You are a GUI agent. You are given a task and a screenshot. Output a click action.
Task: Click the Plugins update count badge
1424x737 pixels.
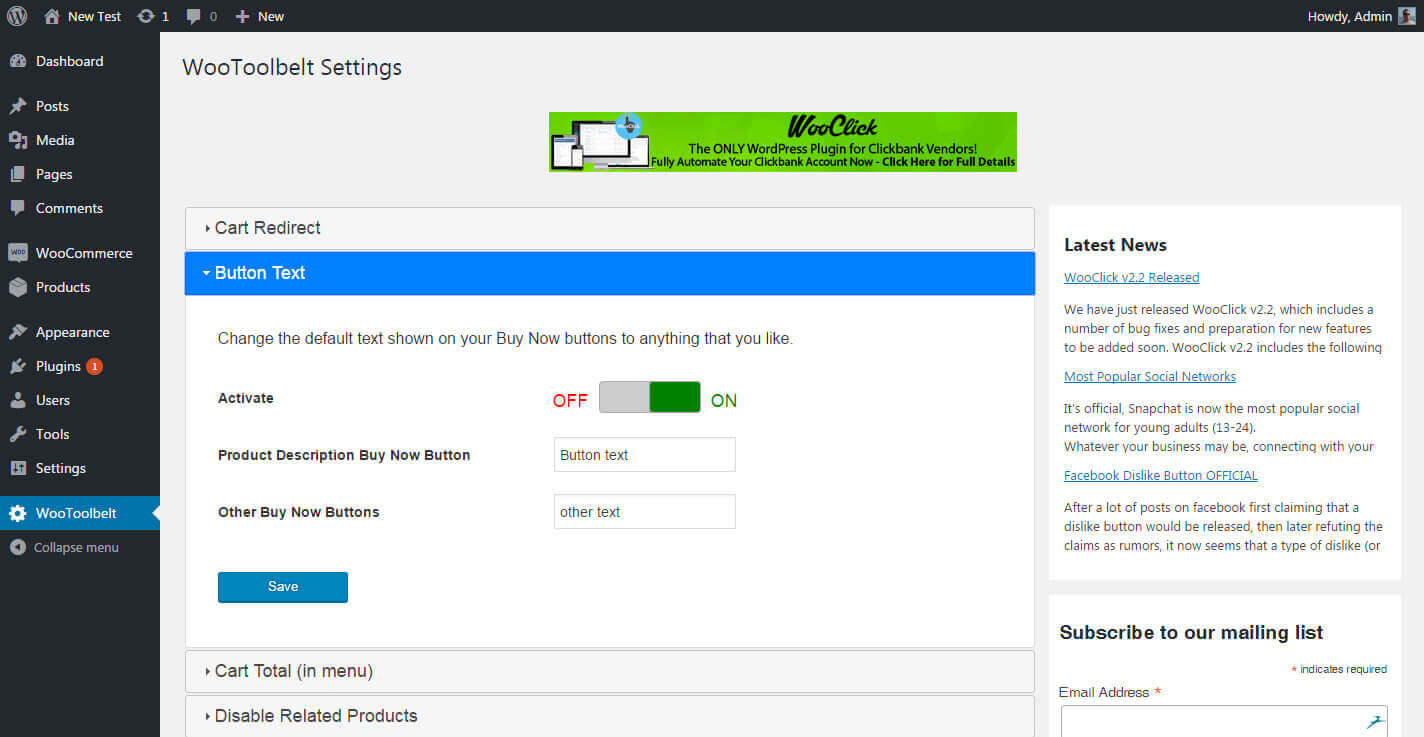[x=94, y=366]
